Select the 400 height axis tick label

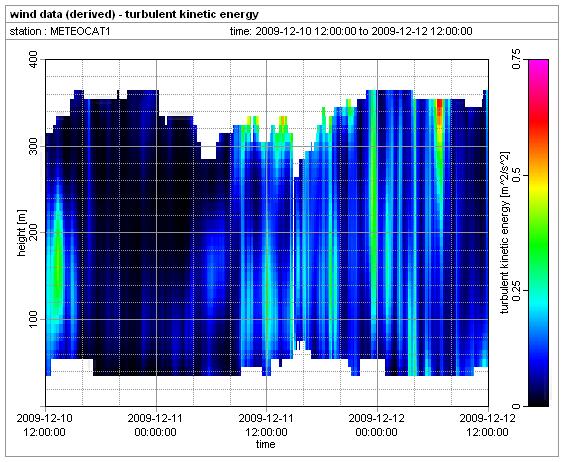pyautogui.click(x=33, y=60)
